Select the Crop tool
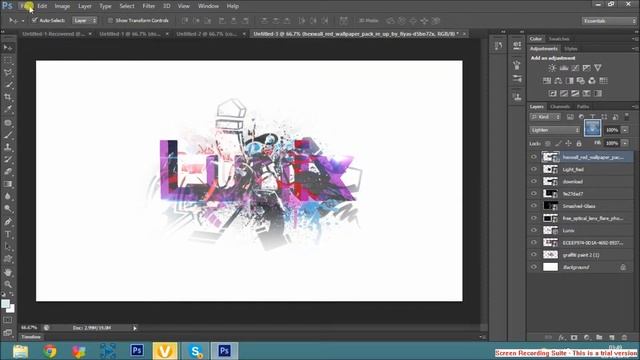The height and width of the screenshot is (360, 640). pos(8,97)
